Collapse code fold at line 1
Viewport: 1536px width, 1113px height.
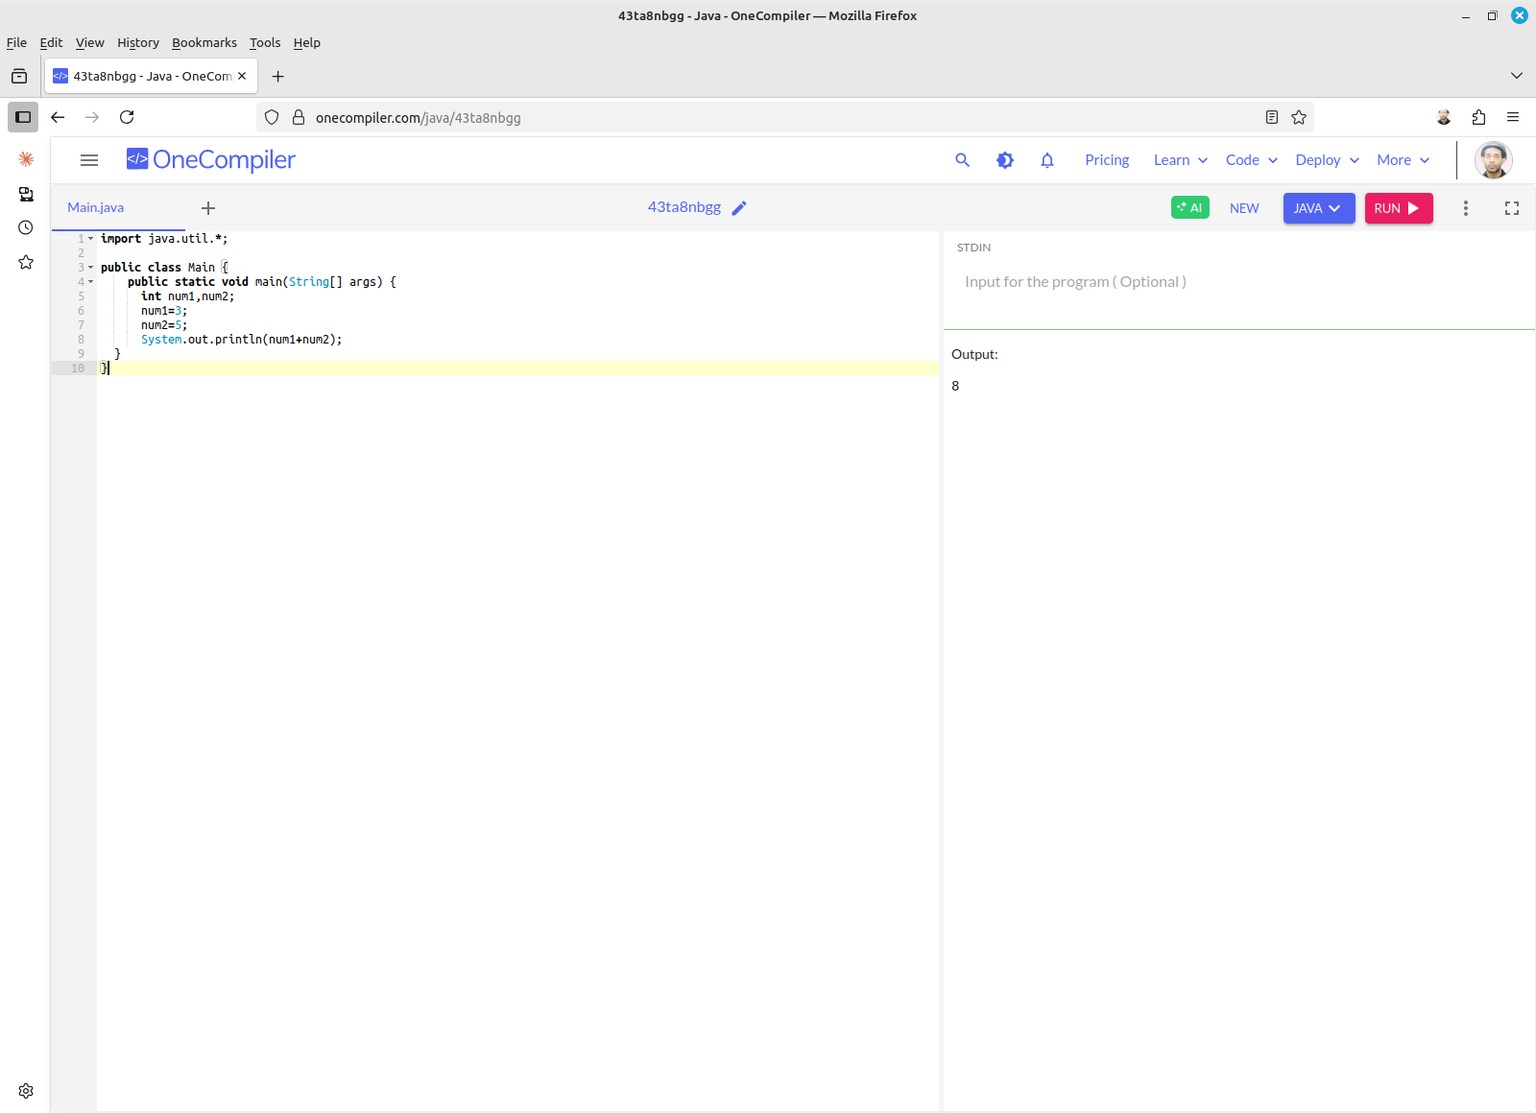point(91,239)
